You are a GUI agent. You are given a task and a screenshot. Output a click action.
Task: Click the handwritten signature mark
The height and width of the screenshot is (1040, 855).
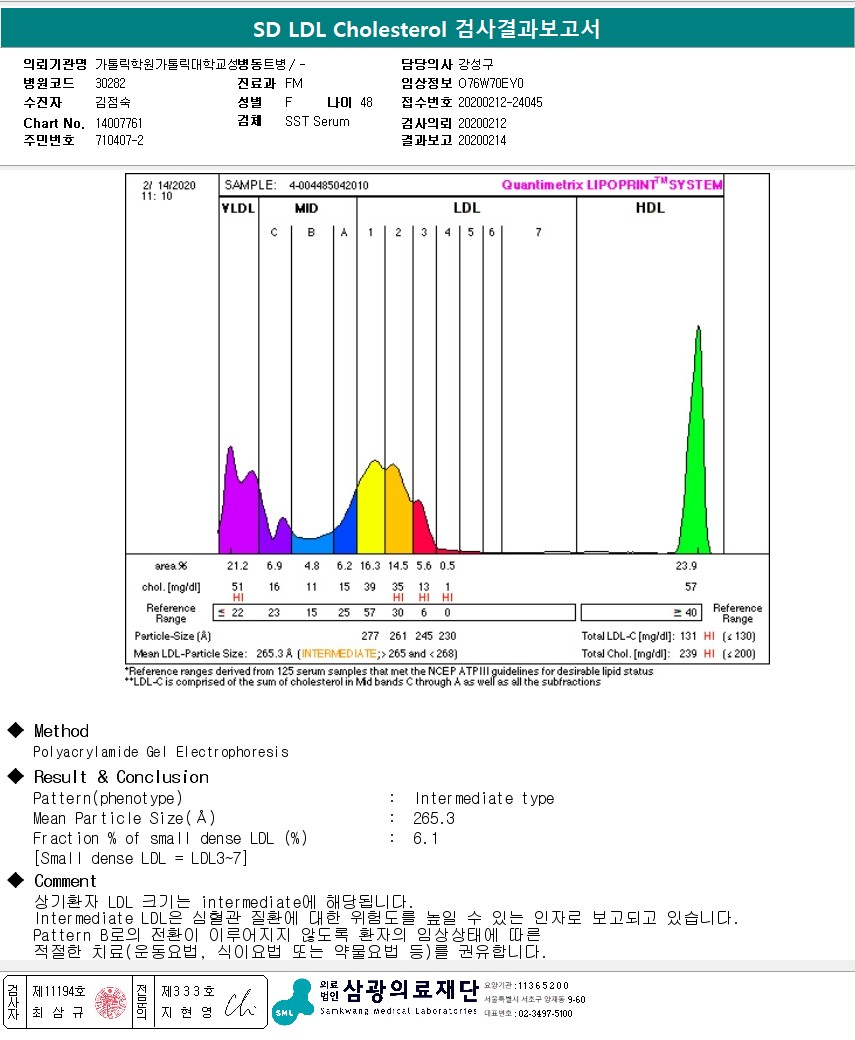[x=239, y=1004]
